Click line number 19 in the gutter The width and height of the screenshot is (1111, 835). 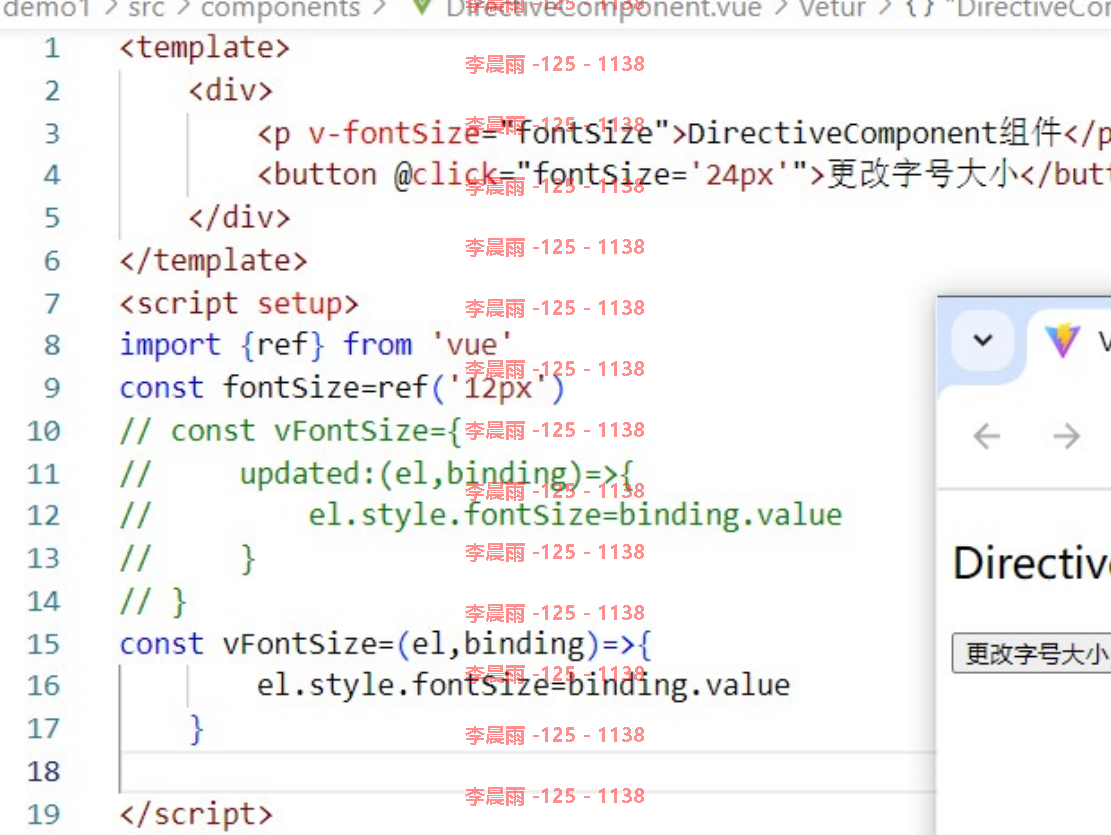[x=43, y=814]
